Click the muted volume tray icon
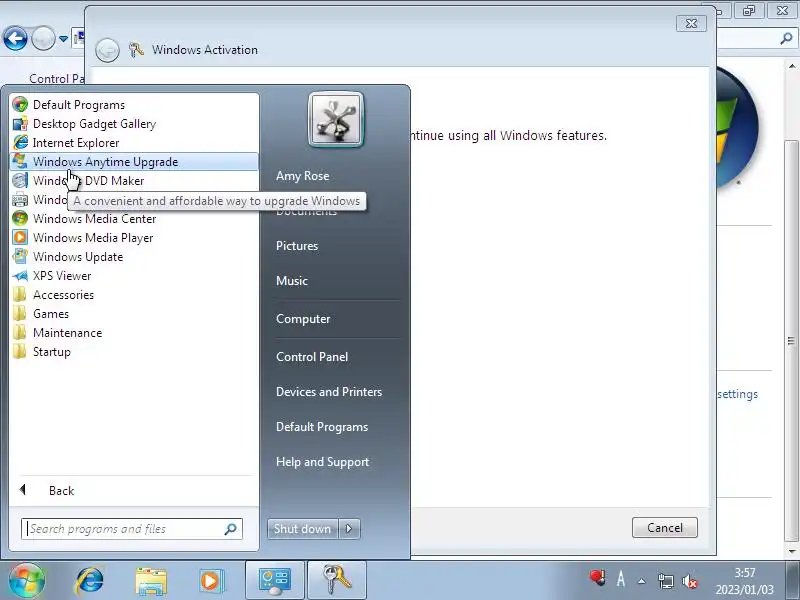Viewport: 800px width, 600px height. point(689,581)
